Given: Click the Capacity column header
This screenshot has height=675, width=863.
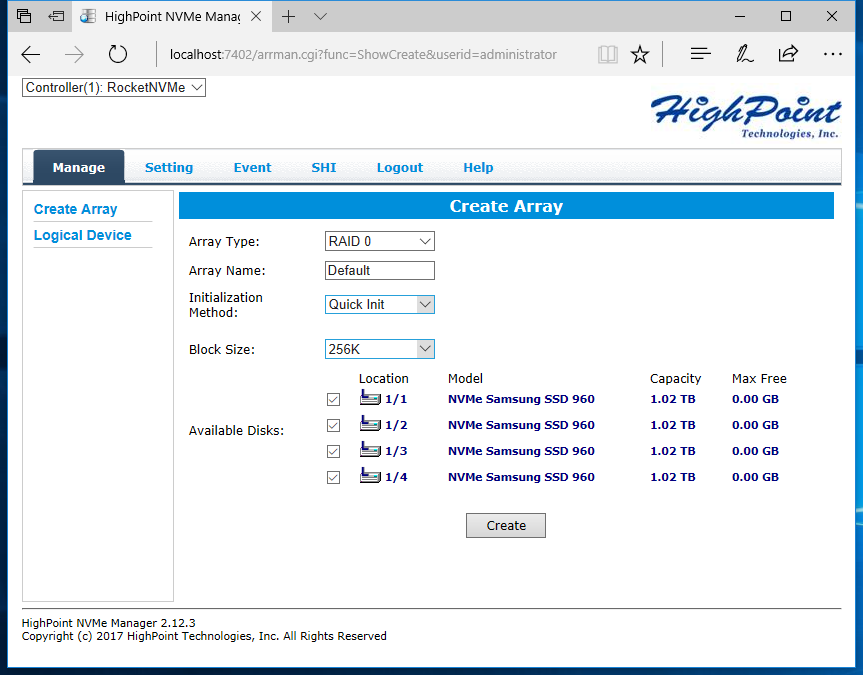Looking at the screenshot, I should [x=675, y=379].
